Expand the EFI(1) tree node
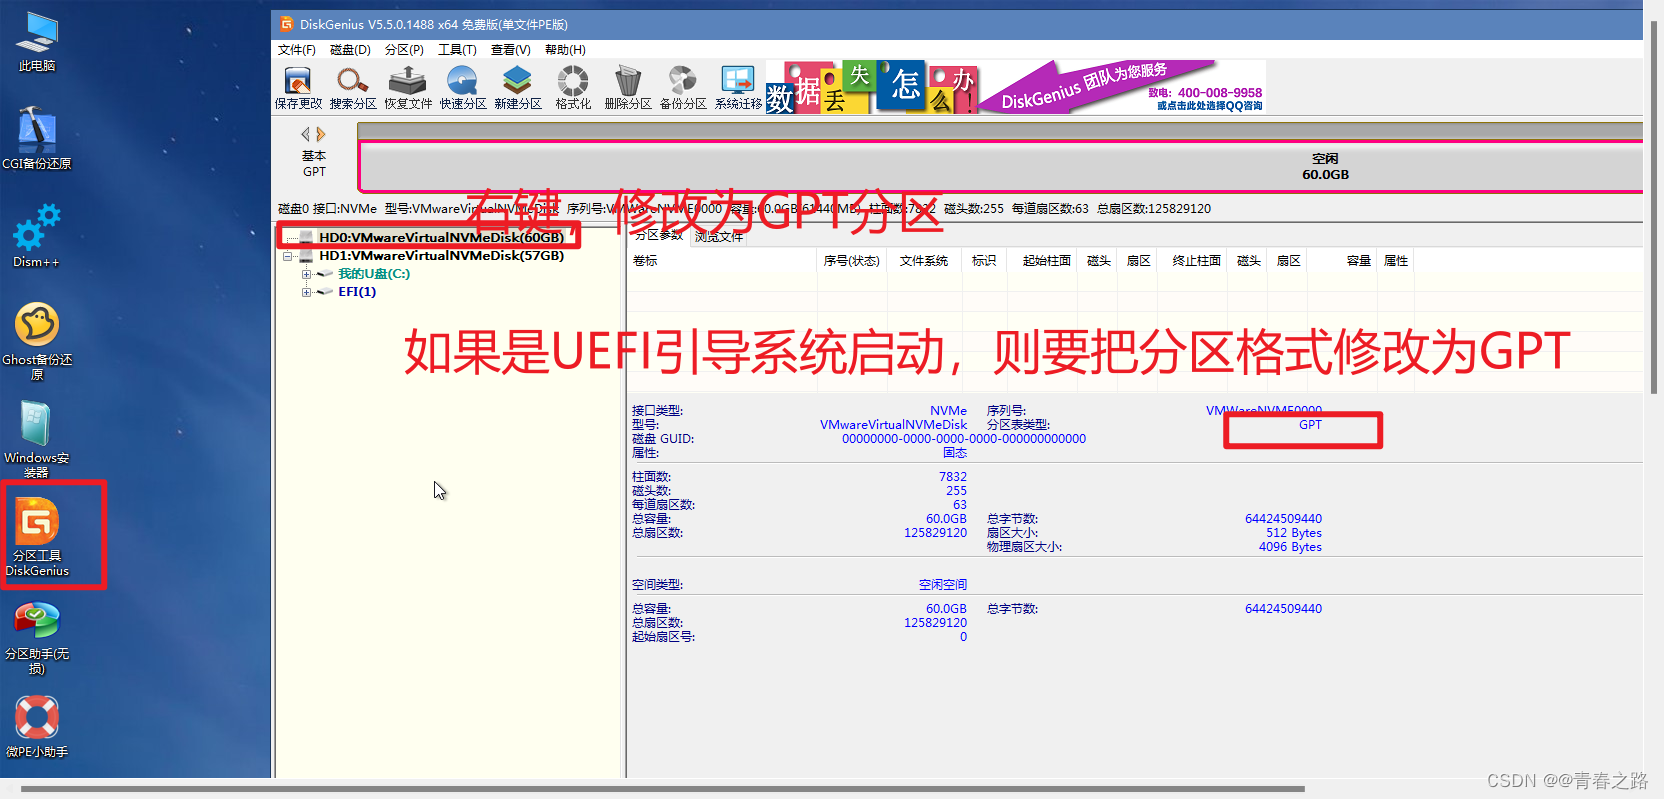This screenshot has width=1664, height=799. 306,292
